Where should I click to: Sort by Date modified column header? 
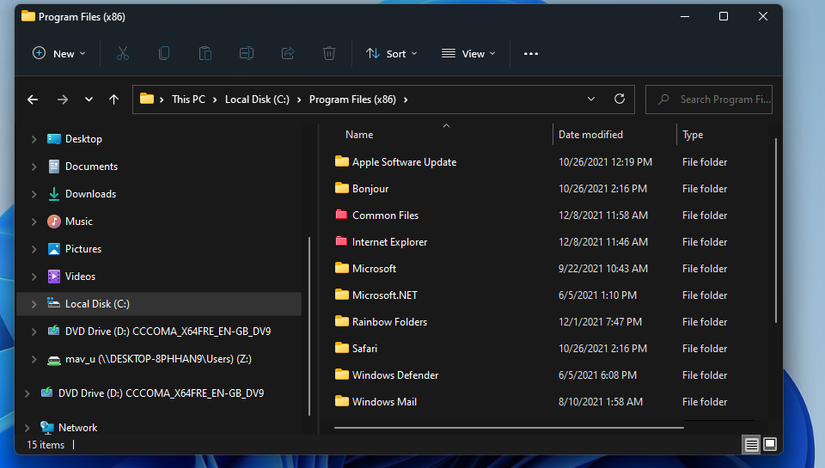click(591, 134)
